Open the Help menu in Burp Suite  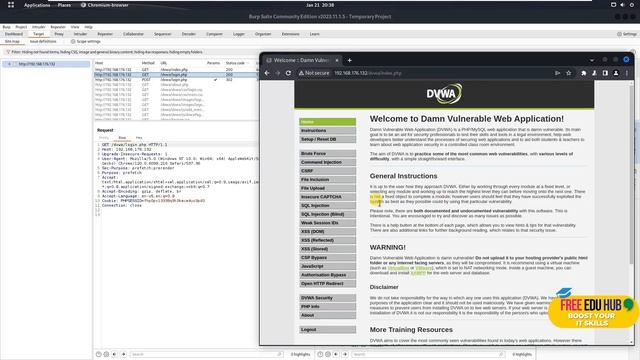tap(88, 27)
